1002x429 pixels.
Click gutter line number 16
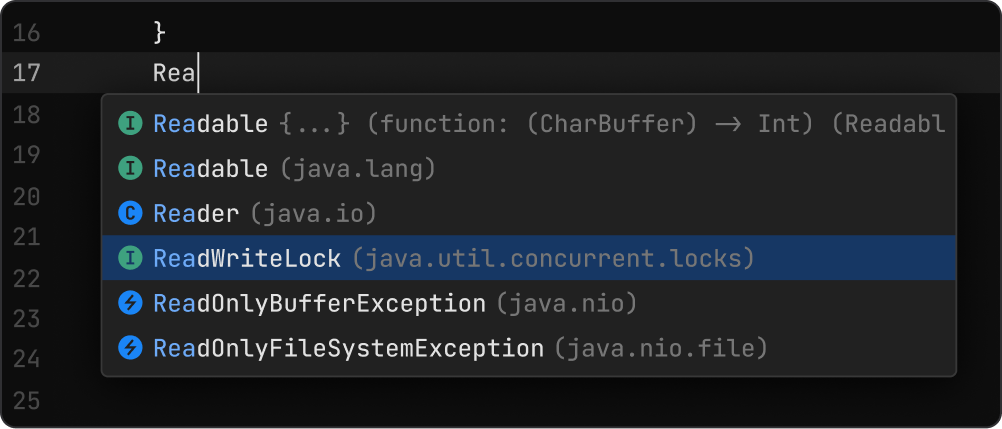tap(27, 33)
